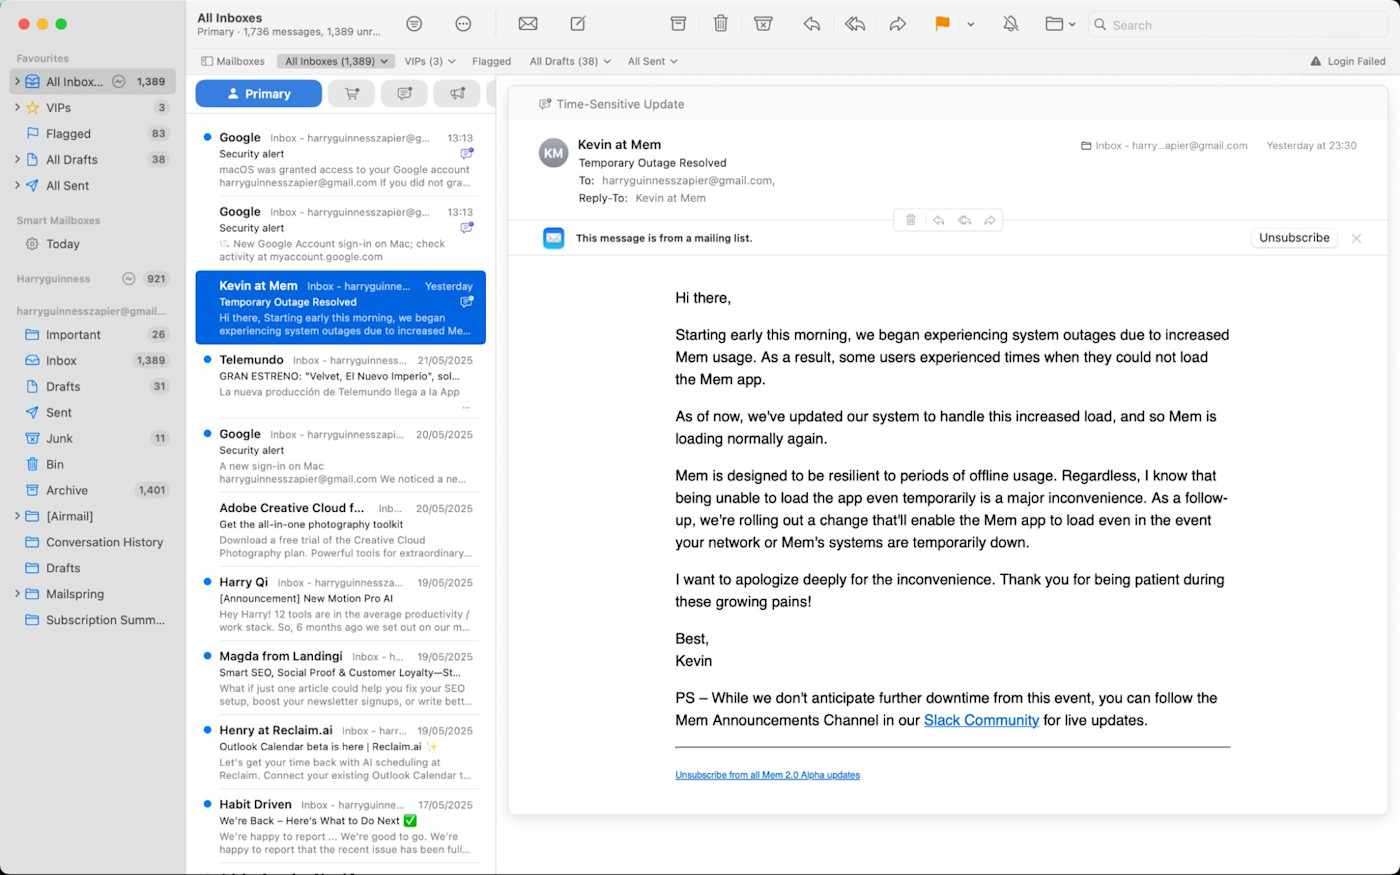Compose a new message
Screen dimensions: 1400x875
point(578,24)
